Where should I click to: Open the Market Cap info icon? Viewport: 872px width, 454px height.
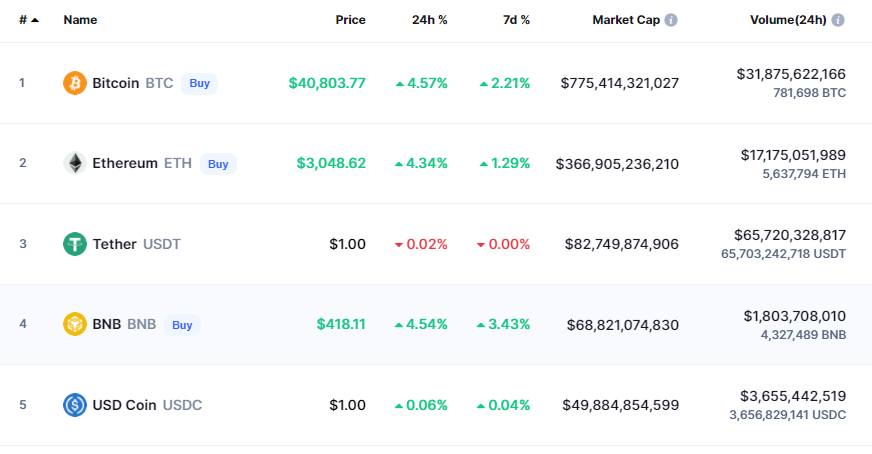[671, 20]
